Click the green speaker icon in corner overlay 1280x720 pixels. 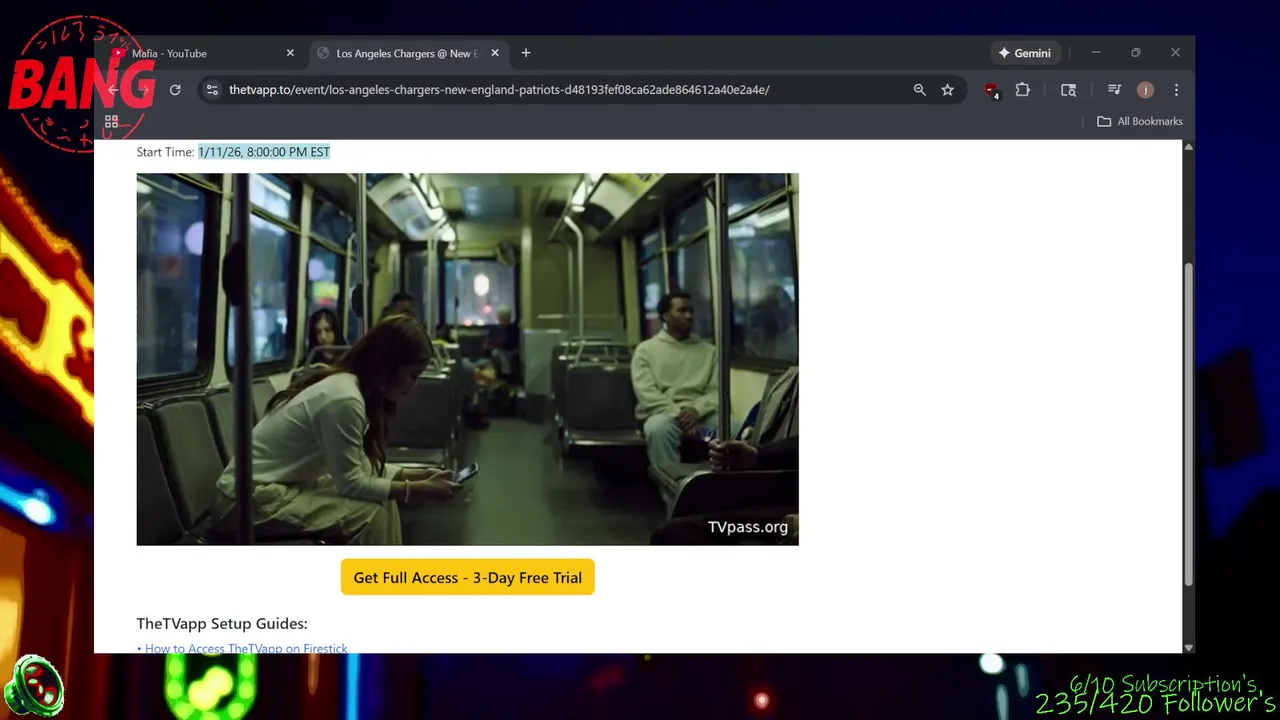point(33,687)
